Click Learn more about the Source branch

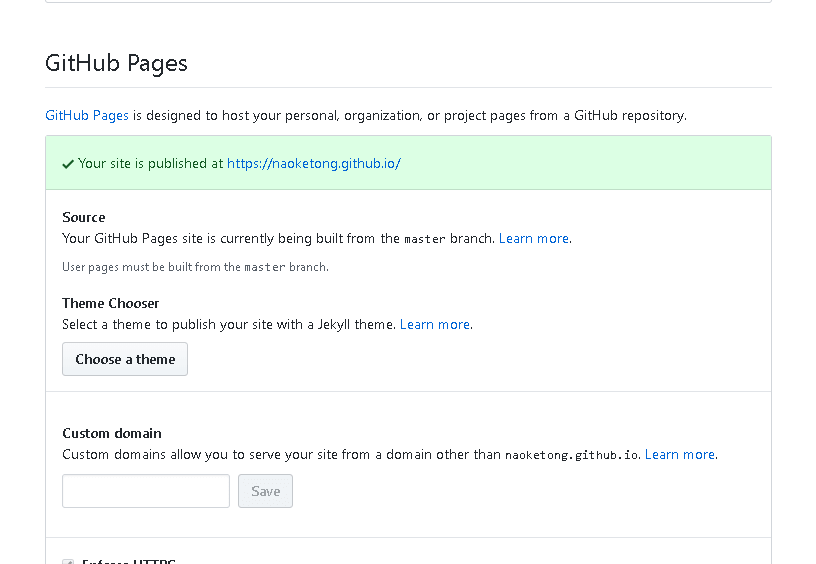(534, 239)
